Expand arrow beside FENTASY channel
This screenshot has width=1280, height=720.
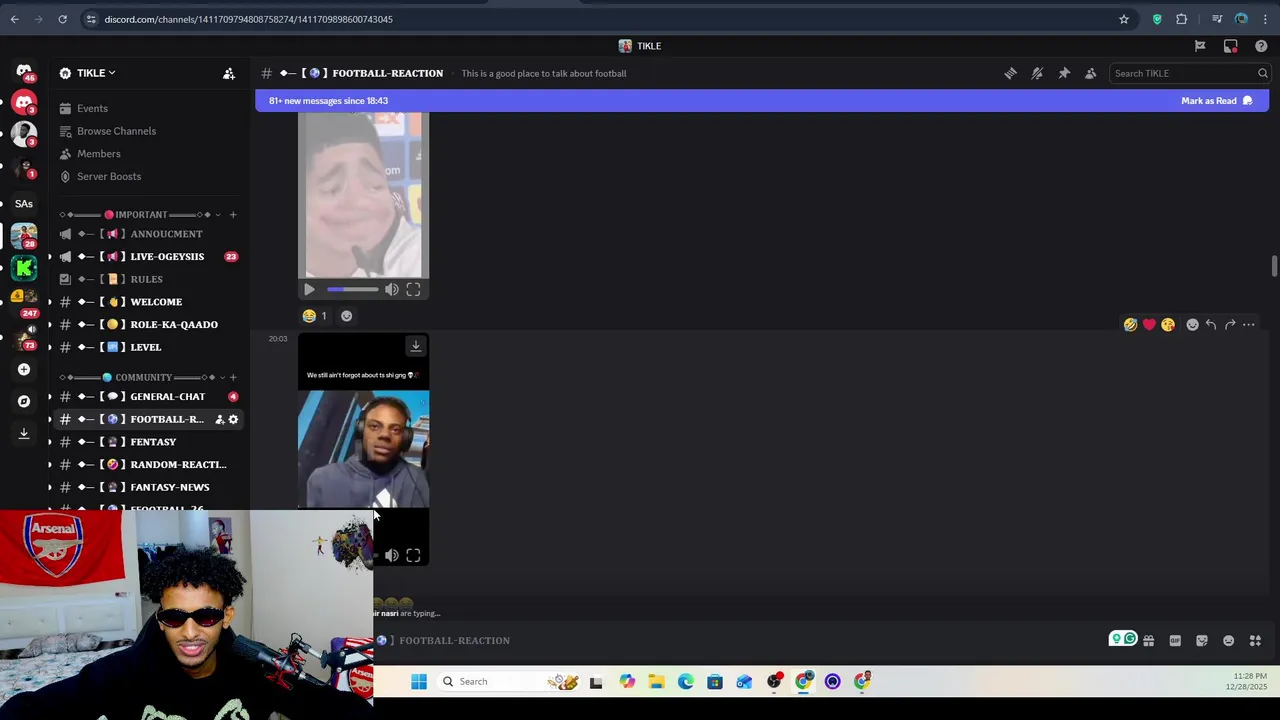pyautogui.click(x=50, y=442)
